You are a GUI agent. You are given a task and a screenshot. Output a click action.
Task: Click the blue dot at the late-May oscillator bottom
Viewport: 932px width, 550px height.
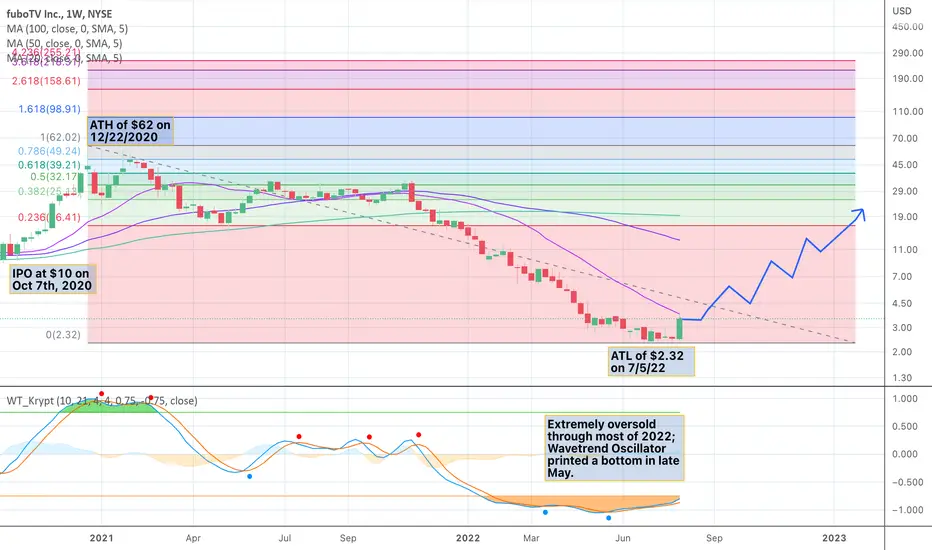[608, 518]
